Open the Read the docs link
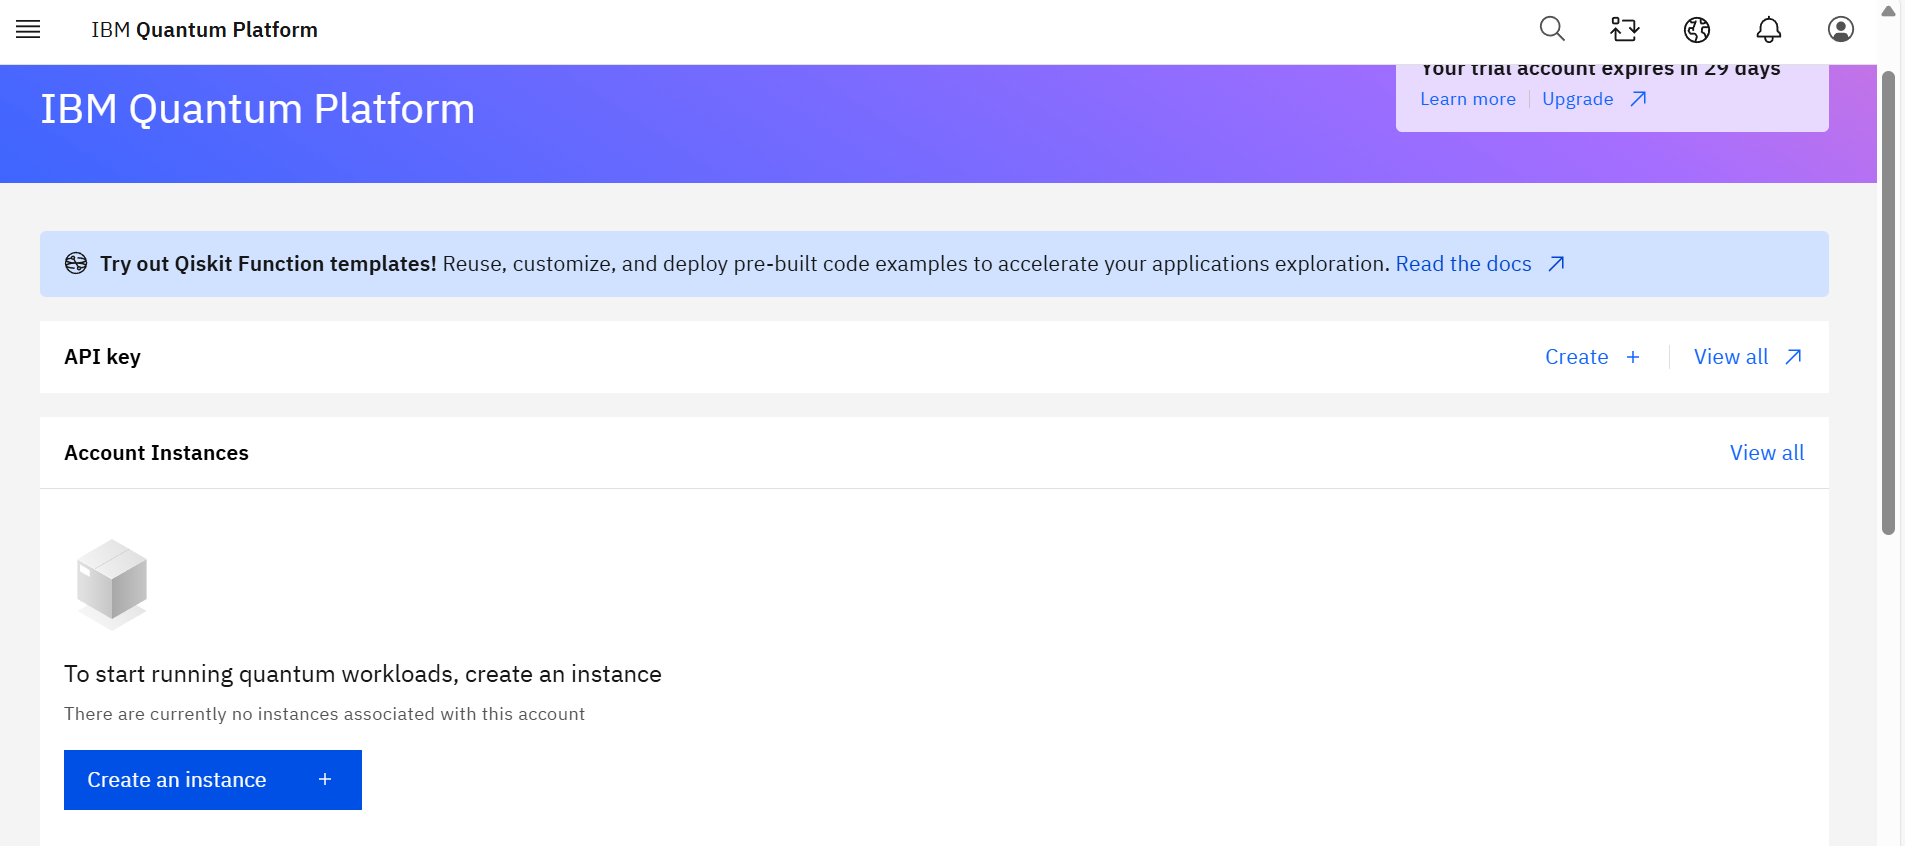This screenshot has height=846, width=1905. coord(1463,264)
